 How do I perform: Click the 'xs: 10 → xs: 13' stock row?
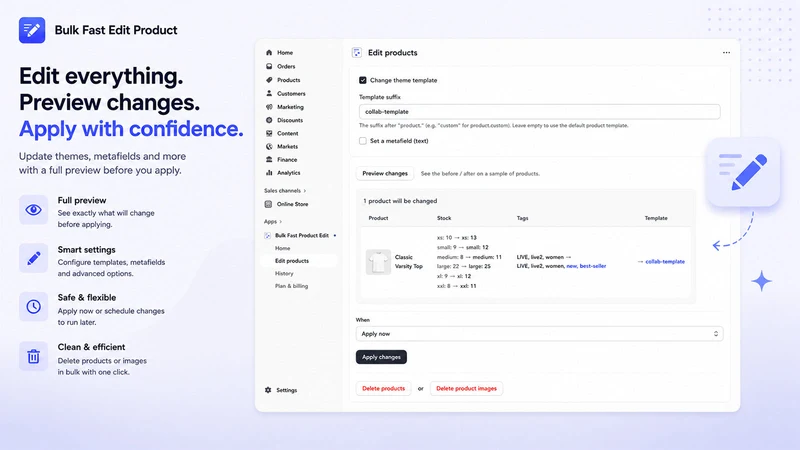[456, 238]
